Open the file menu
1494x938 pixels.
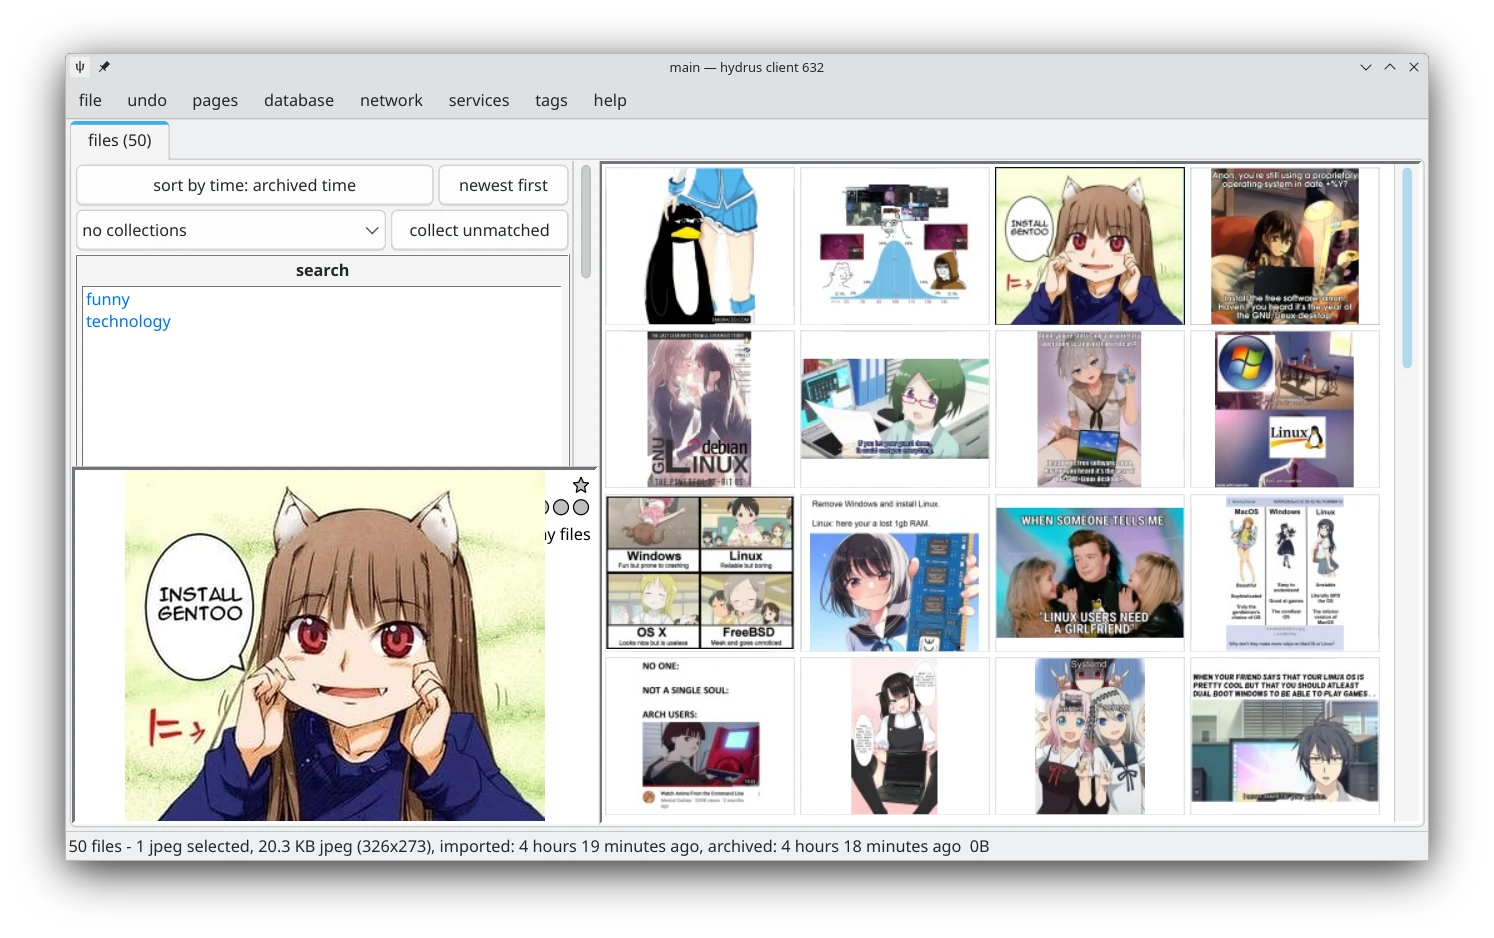click(89, 100)
